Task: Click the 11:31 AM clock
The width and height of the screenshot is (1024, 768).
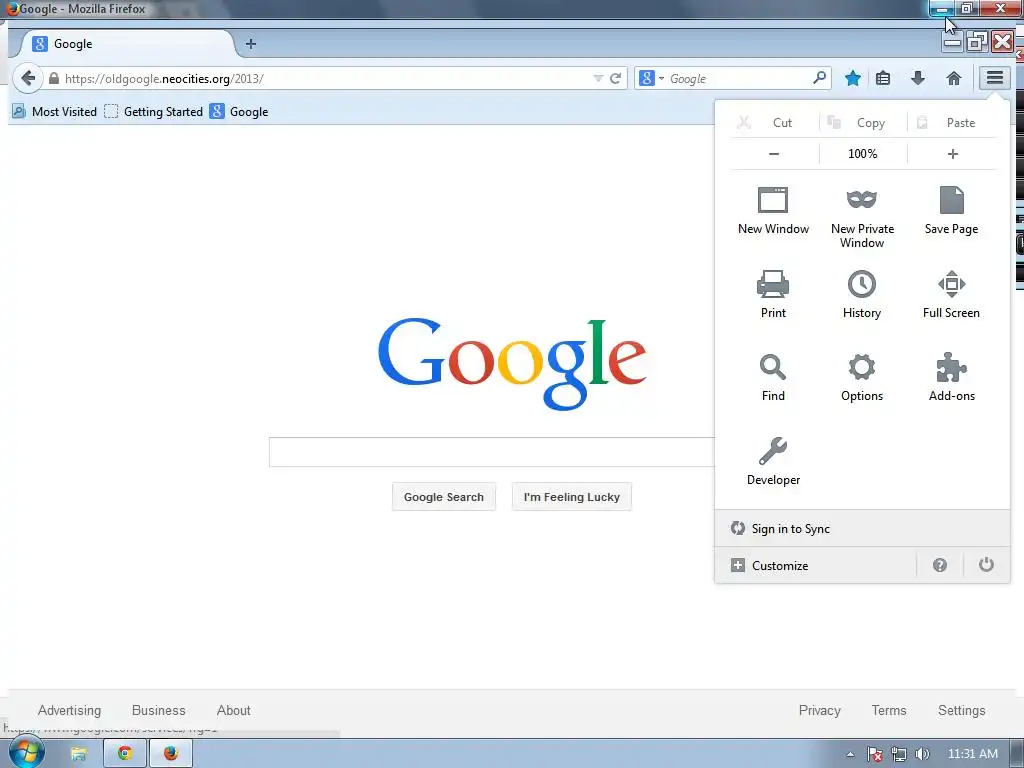Action: tap(972, 754)
